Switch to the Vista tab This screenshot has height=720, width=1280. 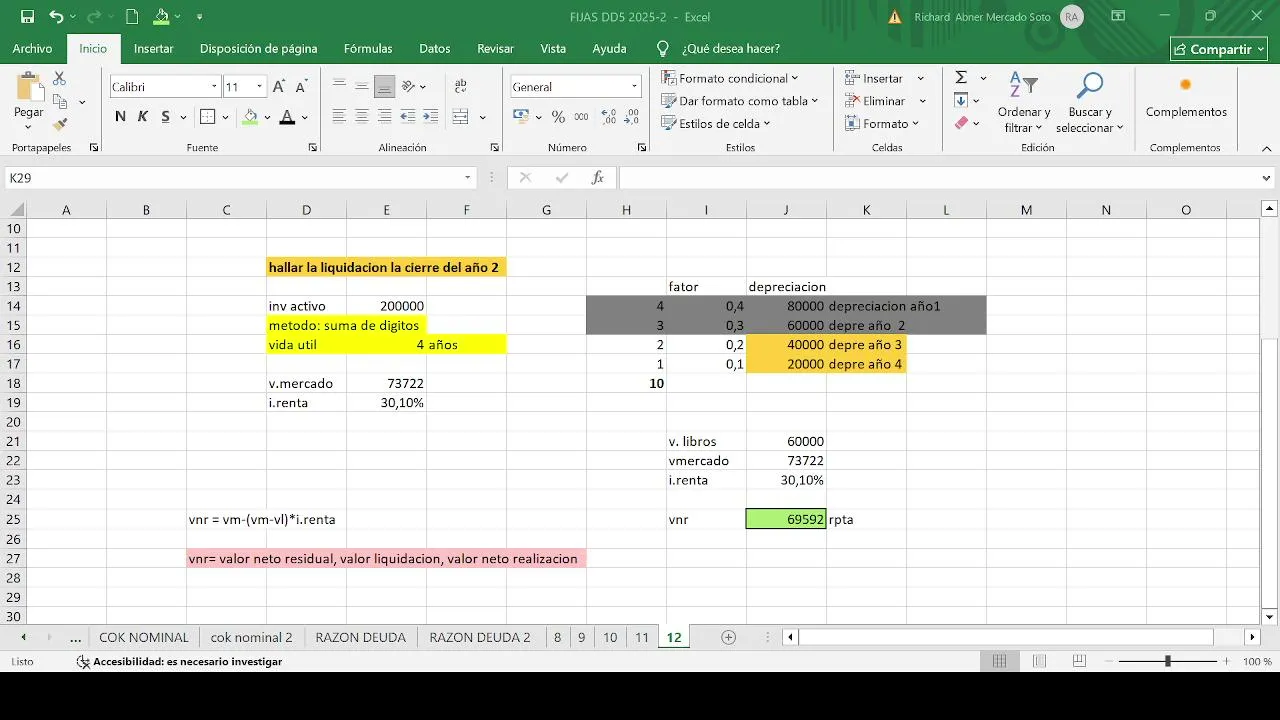[553, 48]
